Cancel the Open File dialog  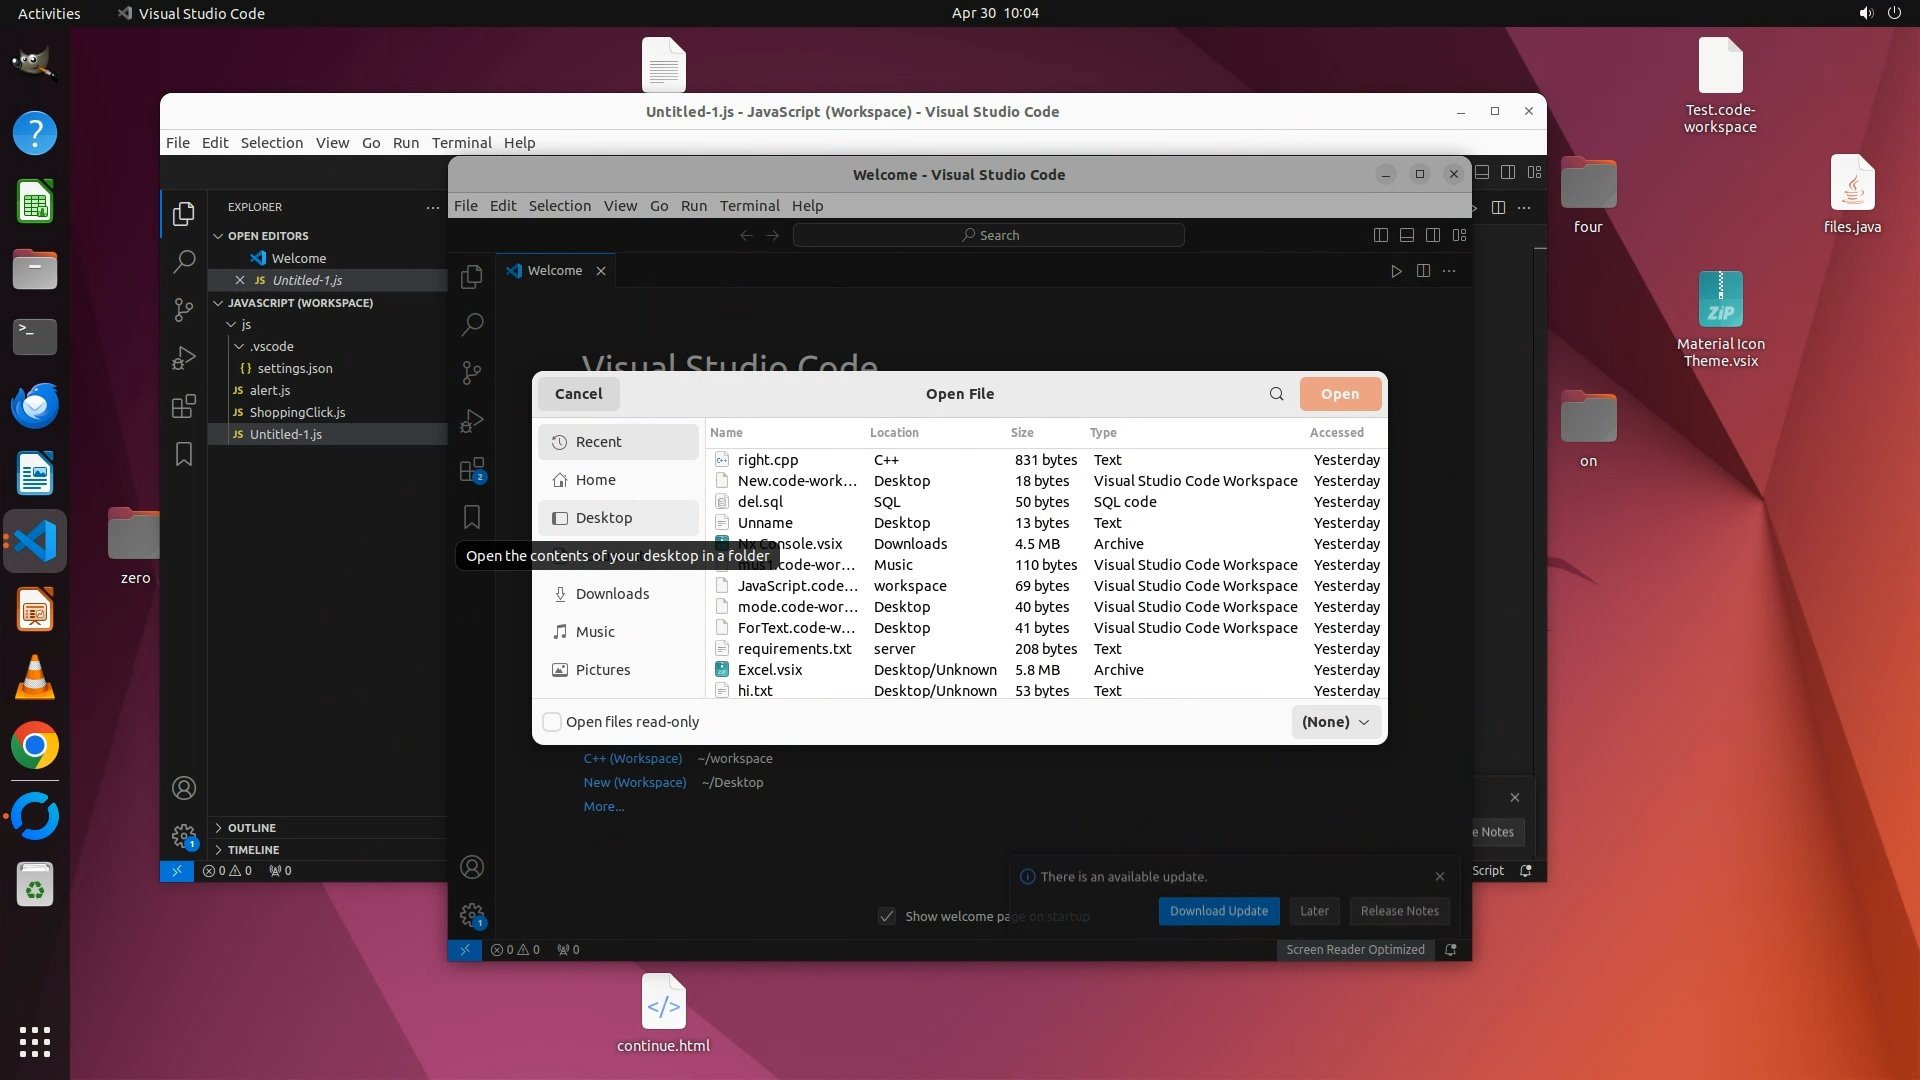coord(578,394)
